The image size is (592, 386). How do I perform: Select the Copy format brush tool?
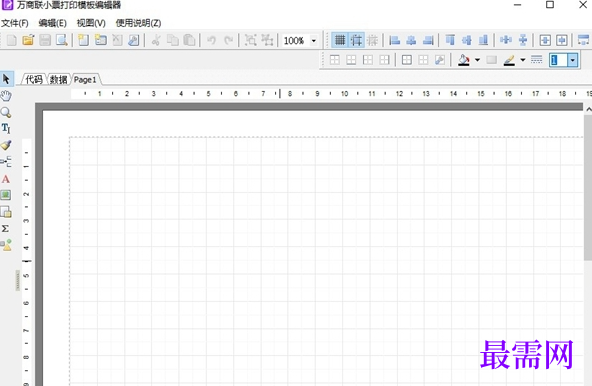[6, 145]
